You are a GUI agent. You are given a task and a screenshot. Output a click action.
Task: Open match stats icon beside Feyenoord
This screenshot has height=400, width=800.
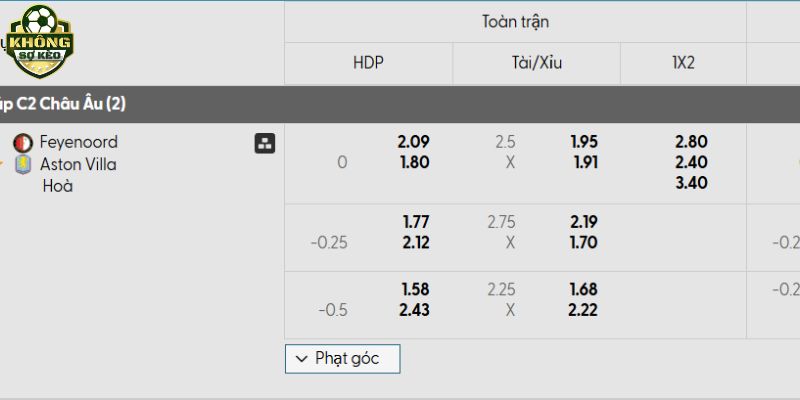(265, 143)
